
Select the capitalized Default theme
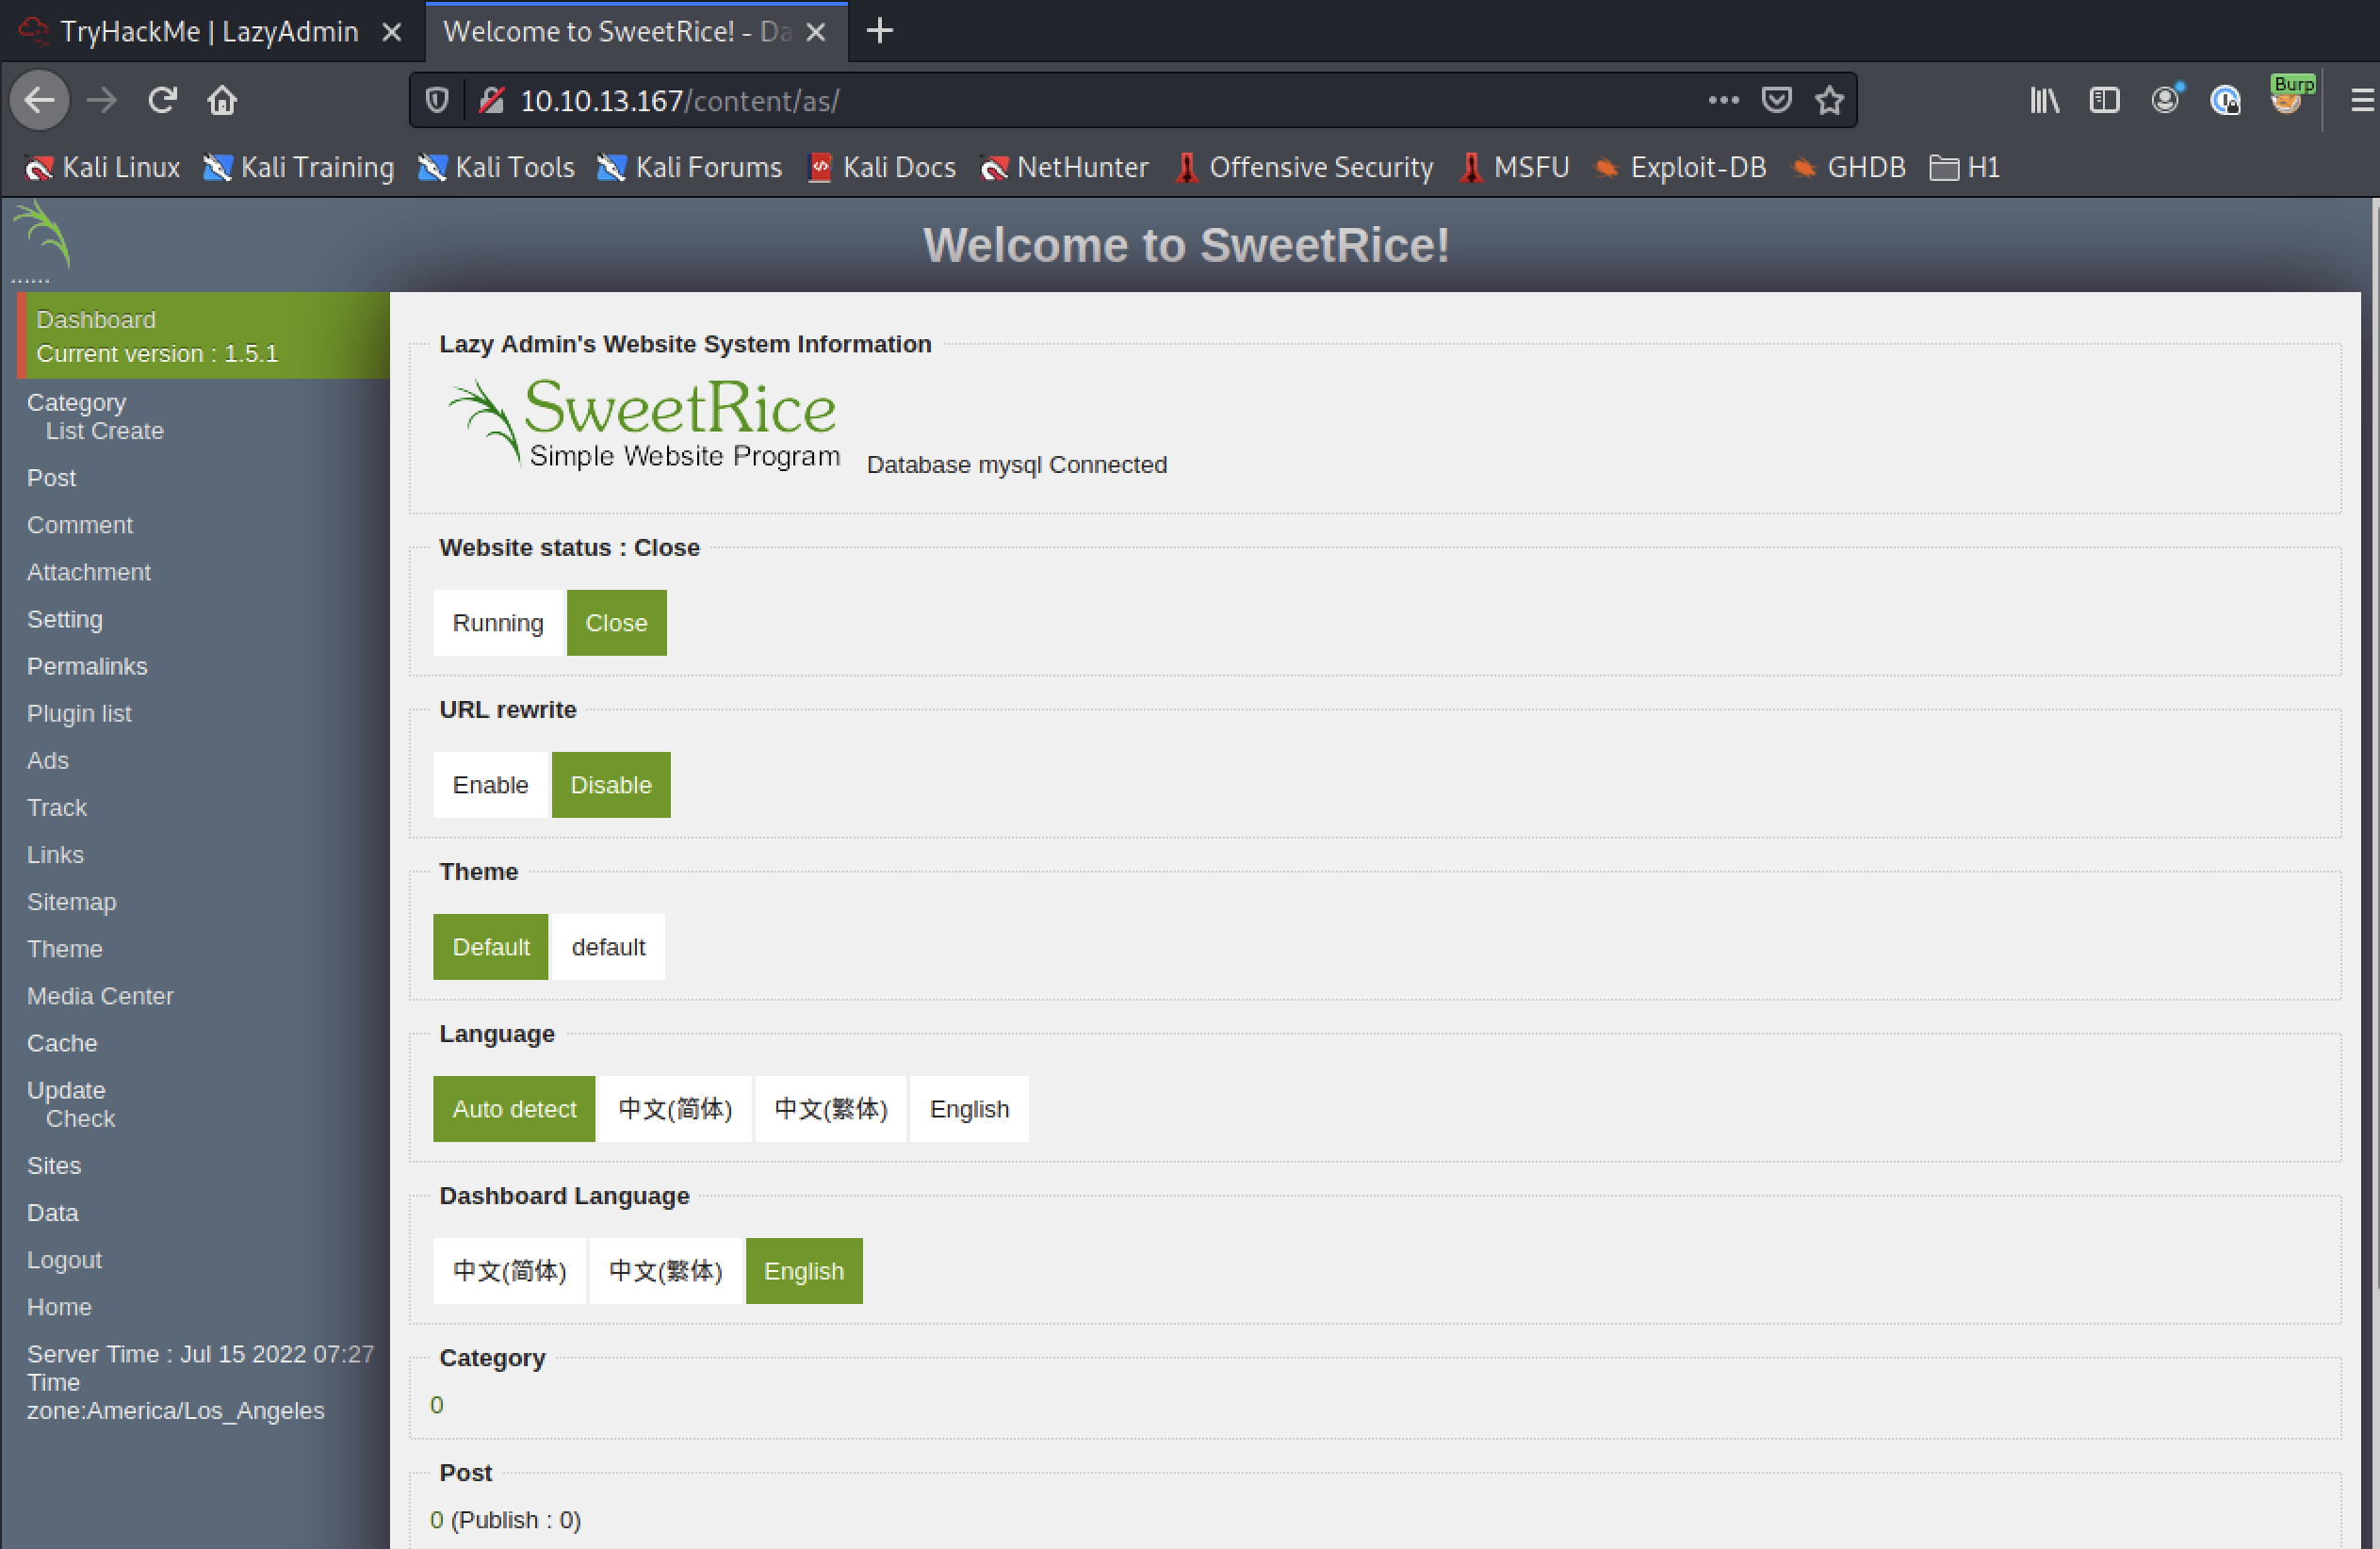click(x=490, y=946)
